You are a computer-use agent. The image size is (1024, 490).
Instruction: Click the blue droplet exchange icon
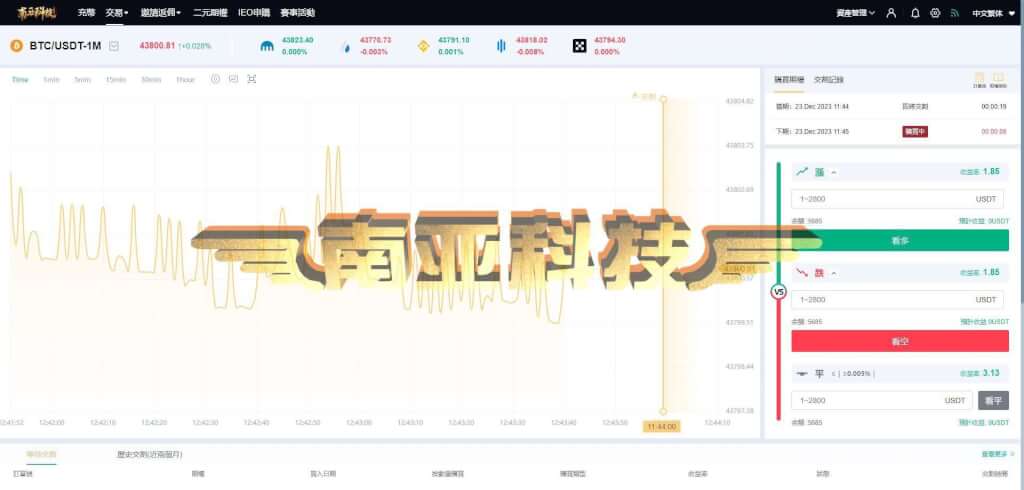tap(345, 46)
